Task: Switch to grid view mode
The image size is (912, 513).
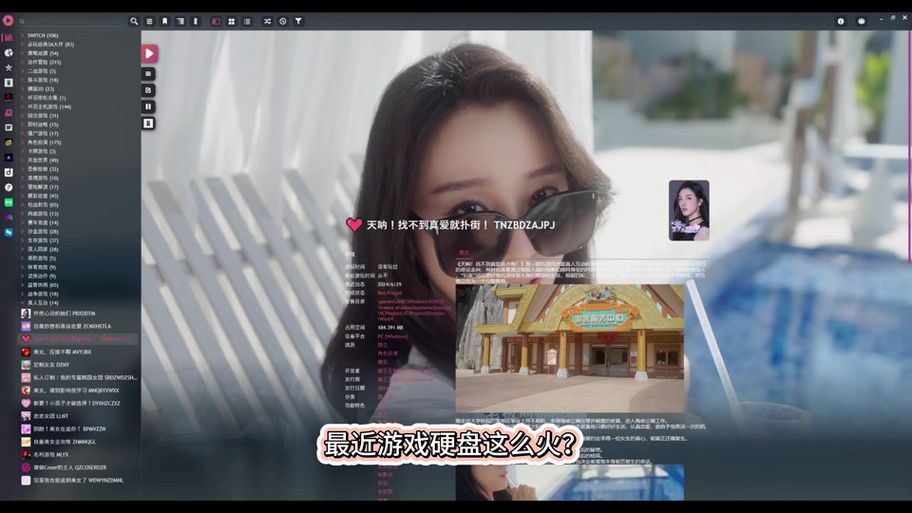Action: point(231,21)
